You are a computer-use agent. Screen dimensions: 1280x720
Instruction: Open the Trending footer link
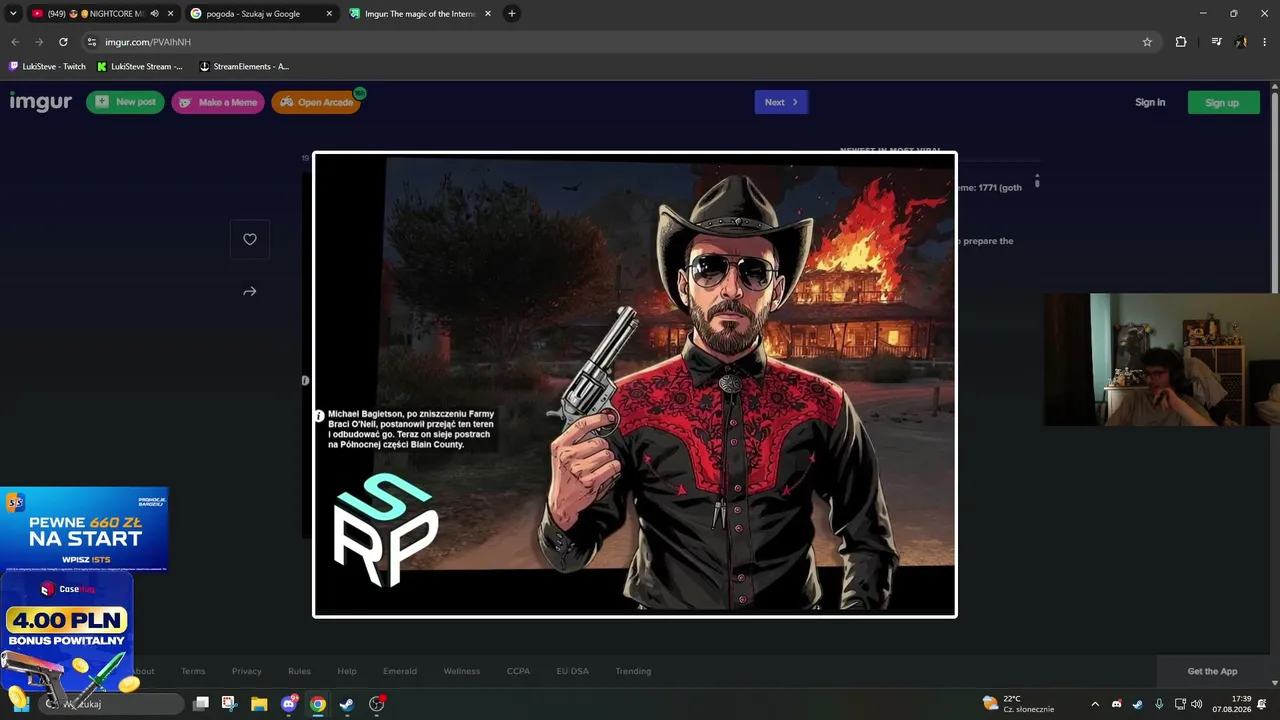[x=633, y=671]
